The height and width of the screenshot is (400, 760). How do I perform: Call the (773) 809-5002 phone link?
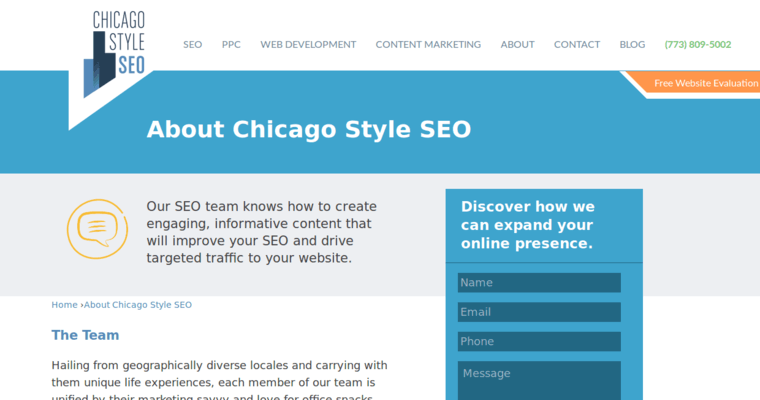pos(698,45)
